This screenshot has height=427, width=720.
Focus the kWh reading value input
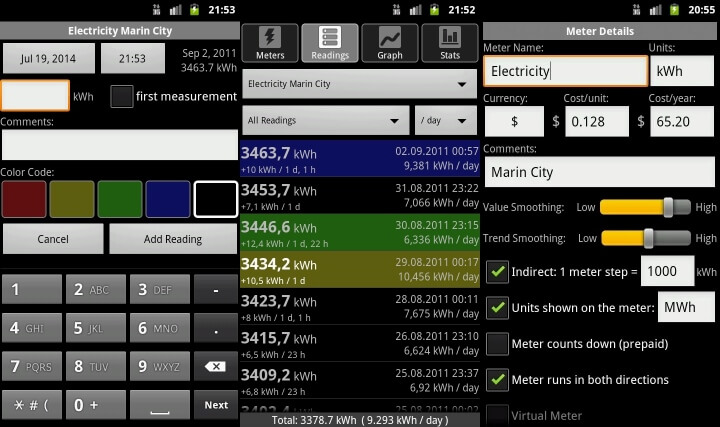click(35, 96)
